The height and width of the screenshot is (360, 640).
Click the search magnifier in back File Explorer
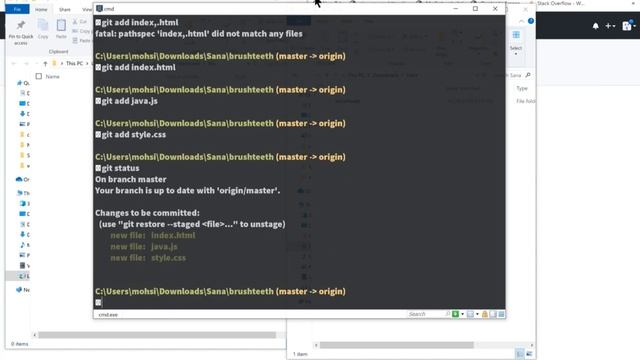pos(528,75)
